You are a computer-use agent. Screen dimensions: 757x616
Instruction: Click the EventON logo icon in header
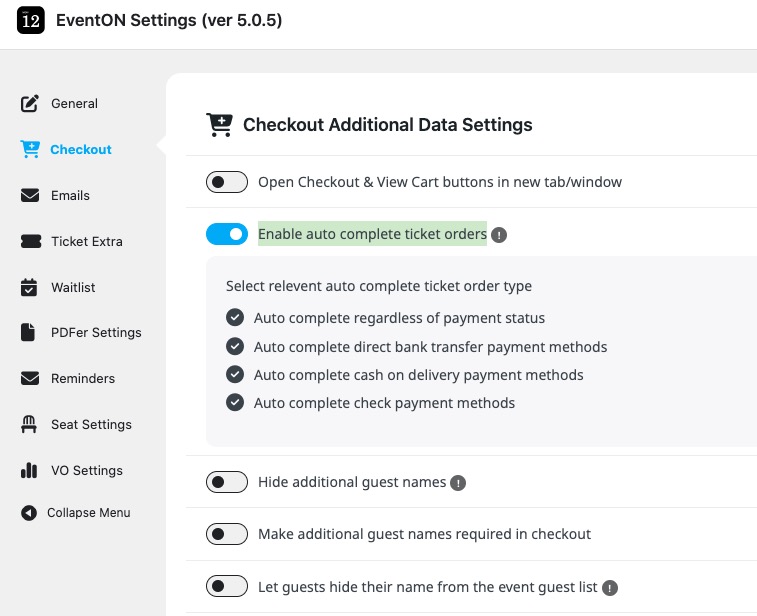click(32, 20)
